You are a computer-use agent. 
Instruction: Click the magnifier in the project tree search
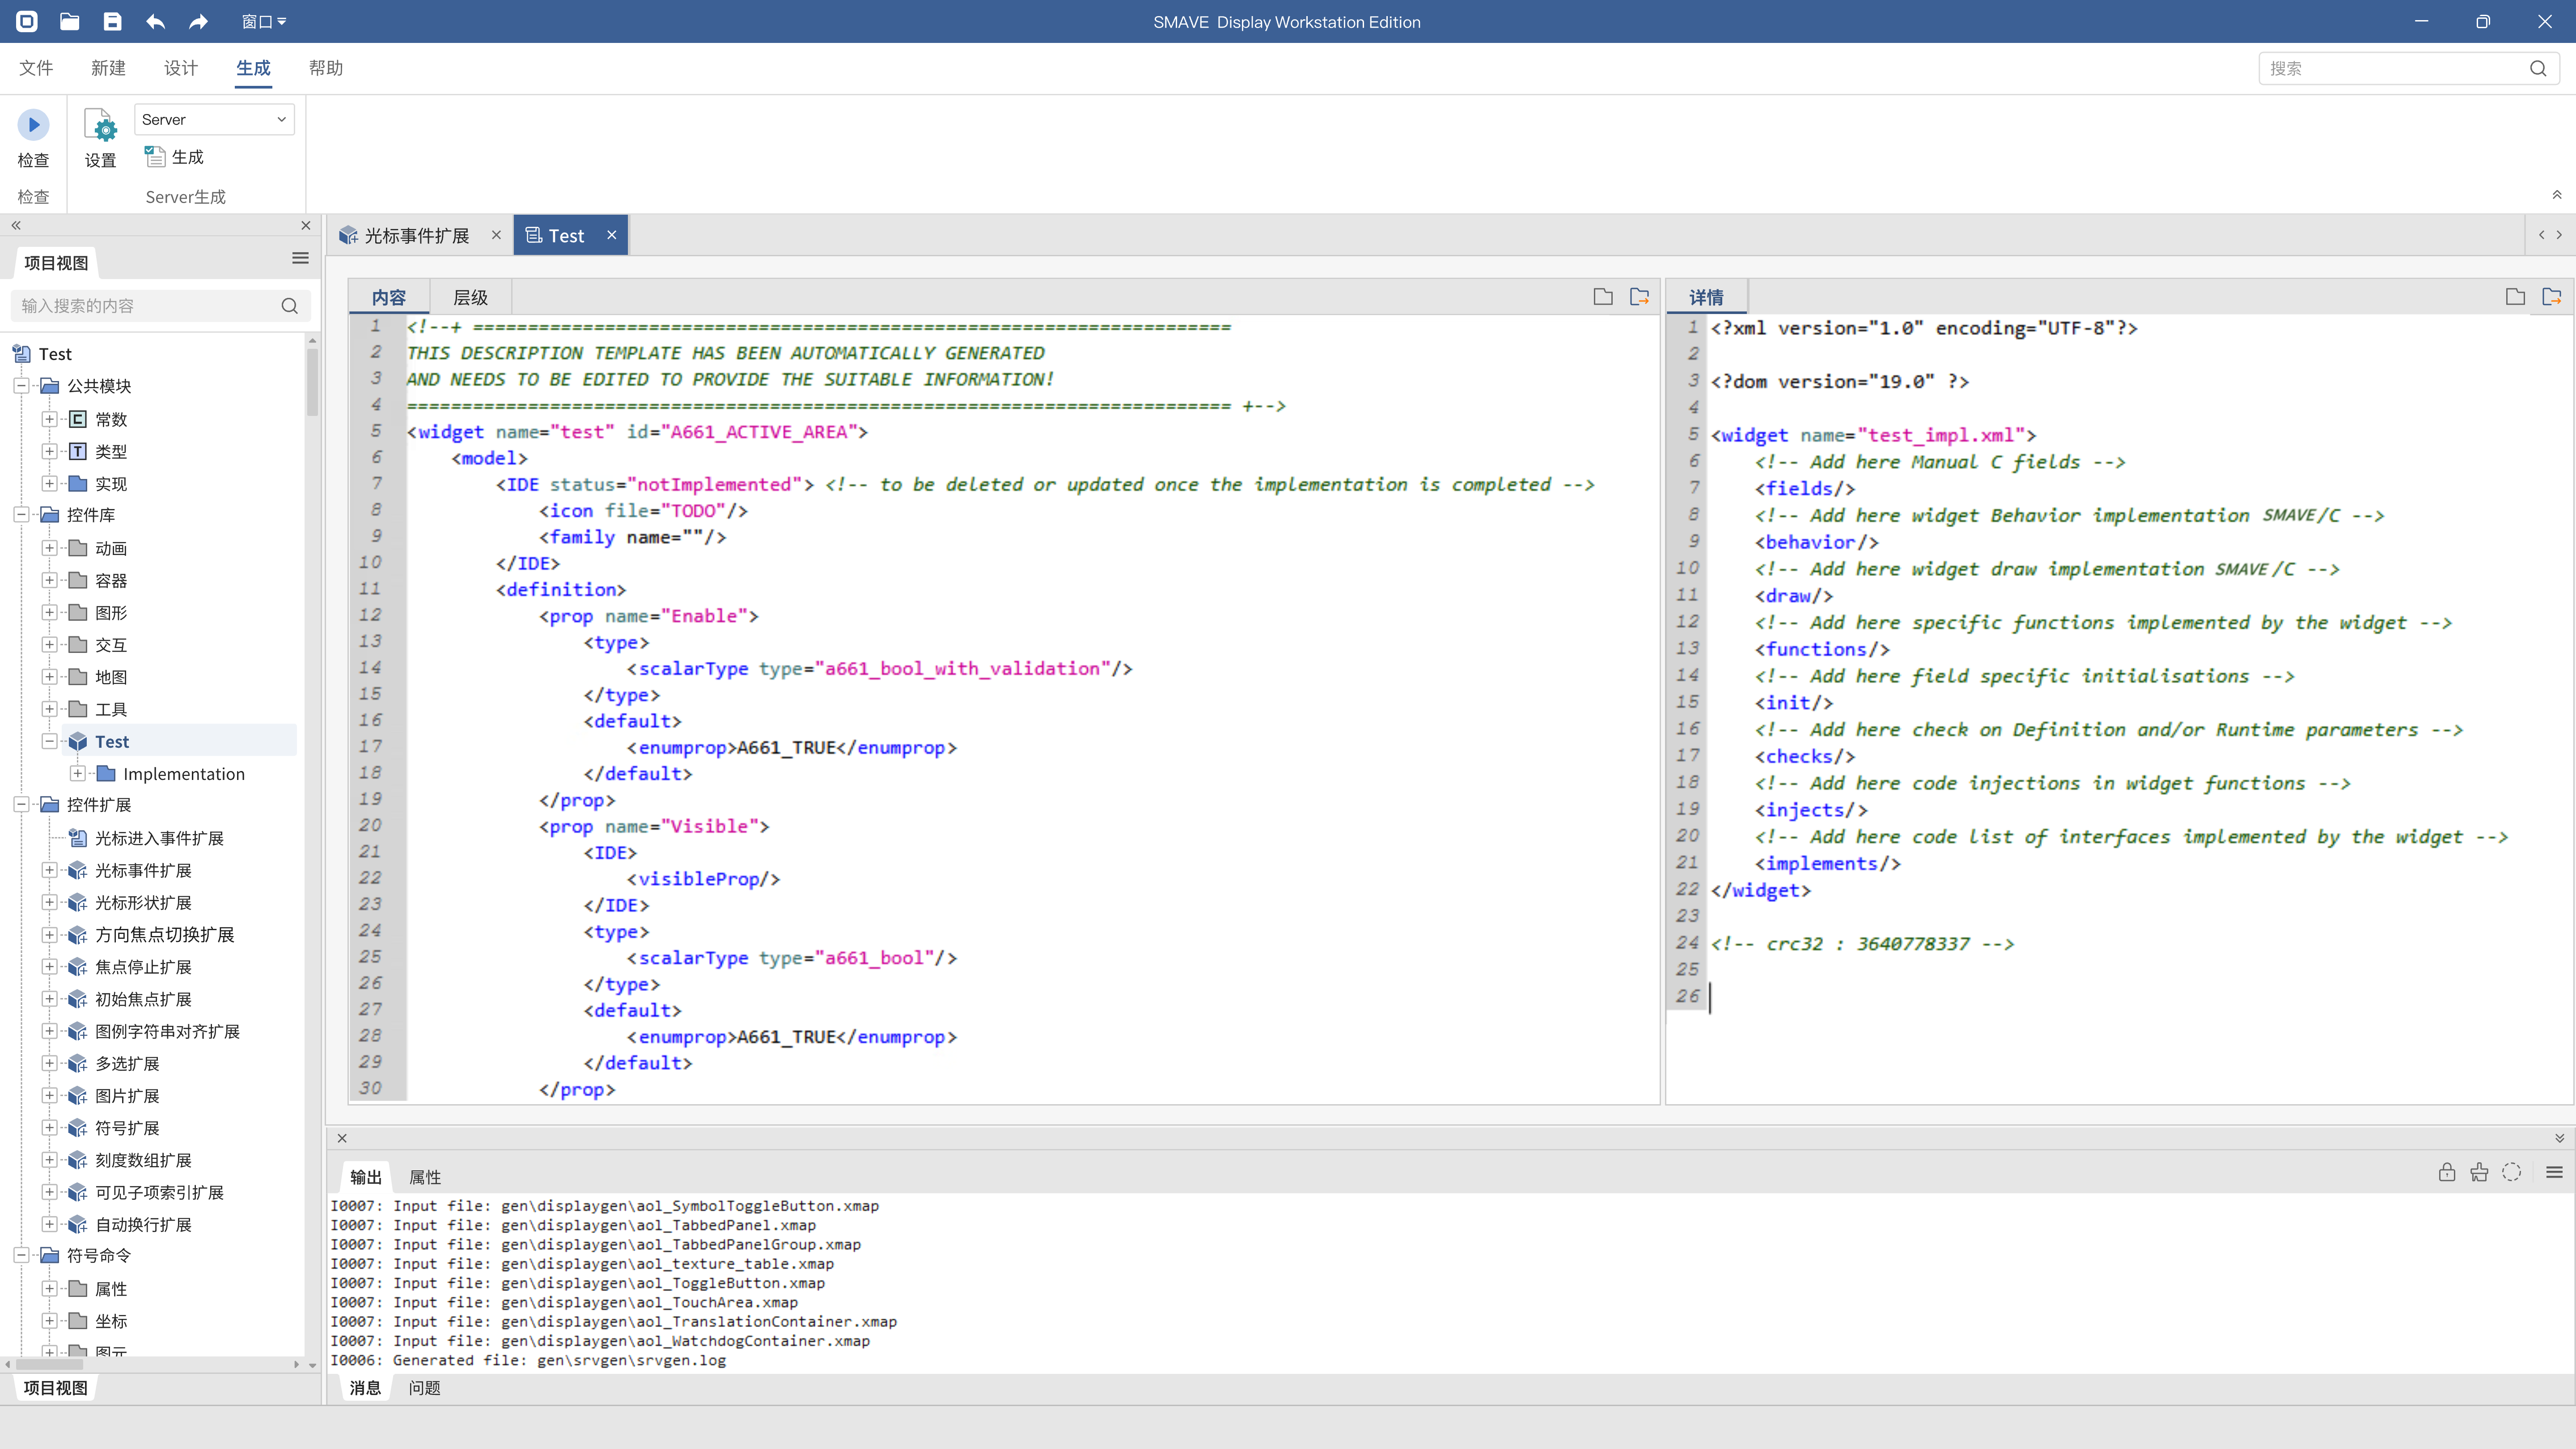290,306
